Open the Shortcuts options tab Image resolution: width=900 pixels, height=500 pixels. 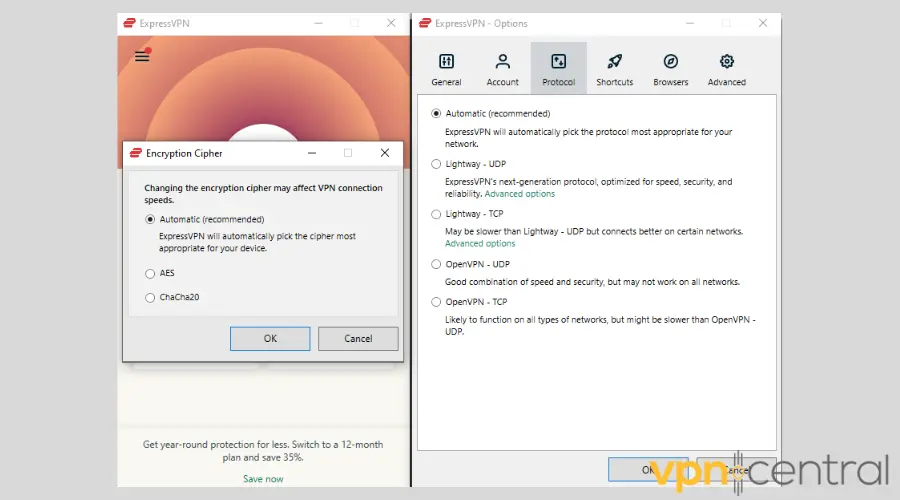click(614, 69)
